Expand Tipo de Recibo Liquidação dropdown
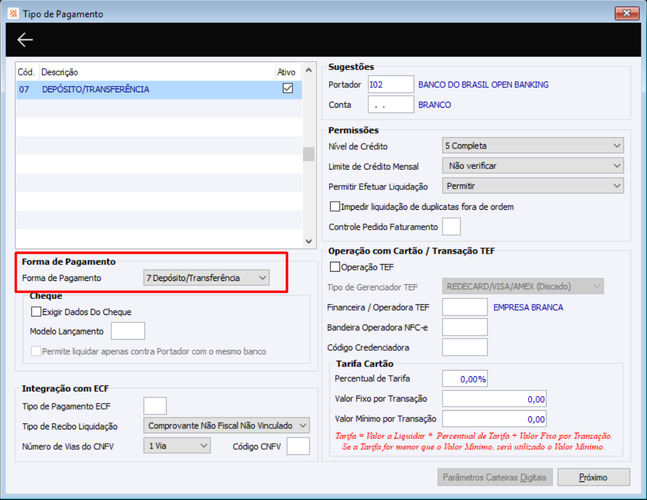647x500 pixels. pos(227,425)
